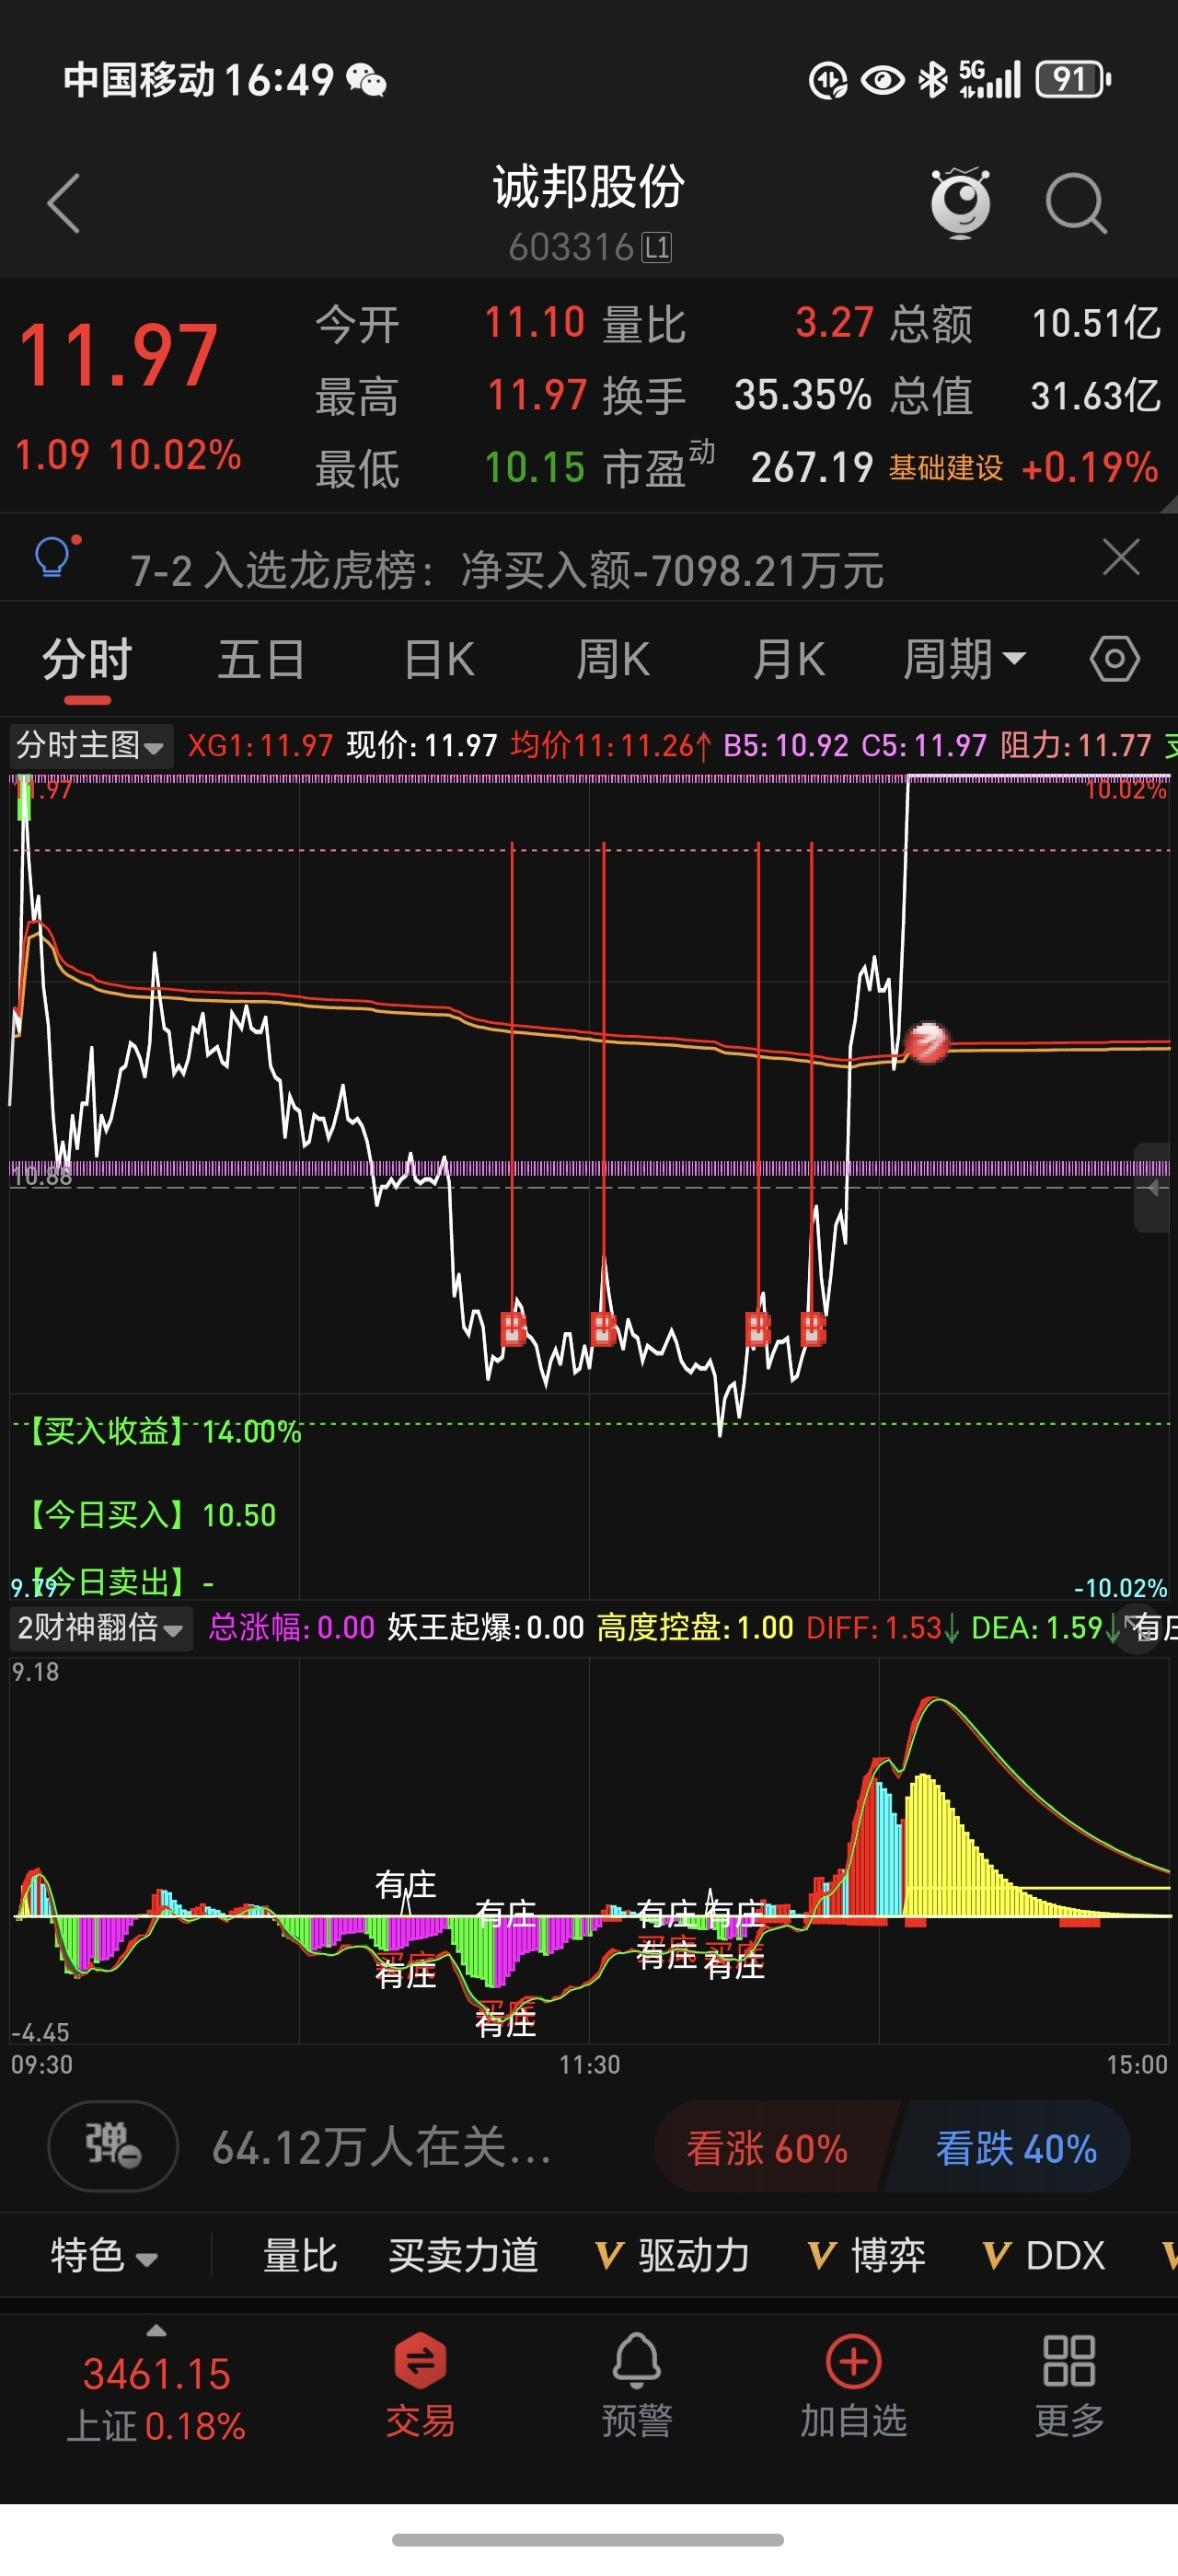Switch to 日K tab
This screenshot has width=1178, height=2576.
(x=438, y=660)
